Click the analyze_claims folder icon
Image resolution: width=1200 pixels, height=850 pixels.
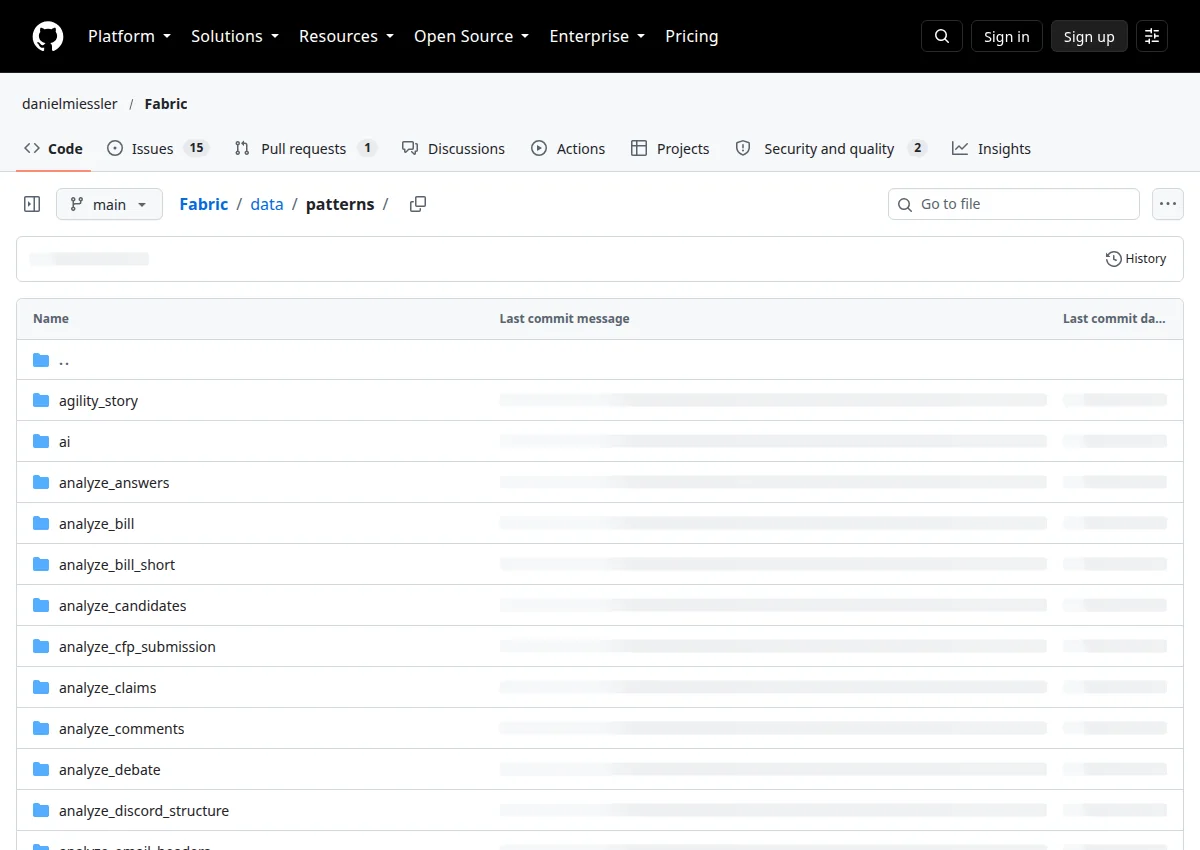(41, 688)
